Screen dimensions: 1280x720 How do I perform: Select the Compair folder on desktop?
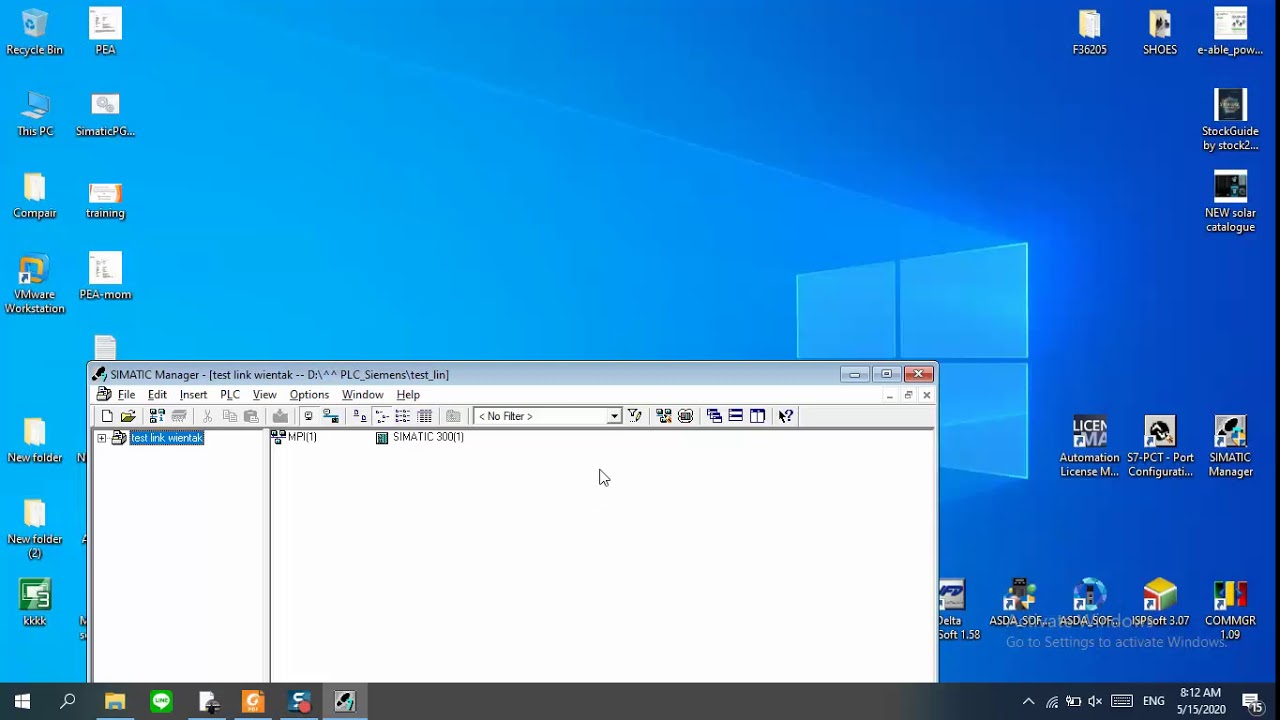coord(35,196)
